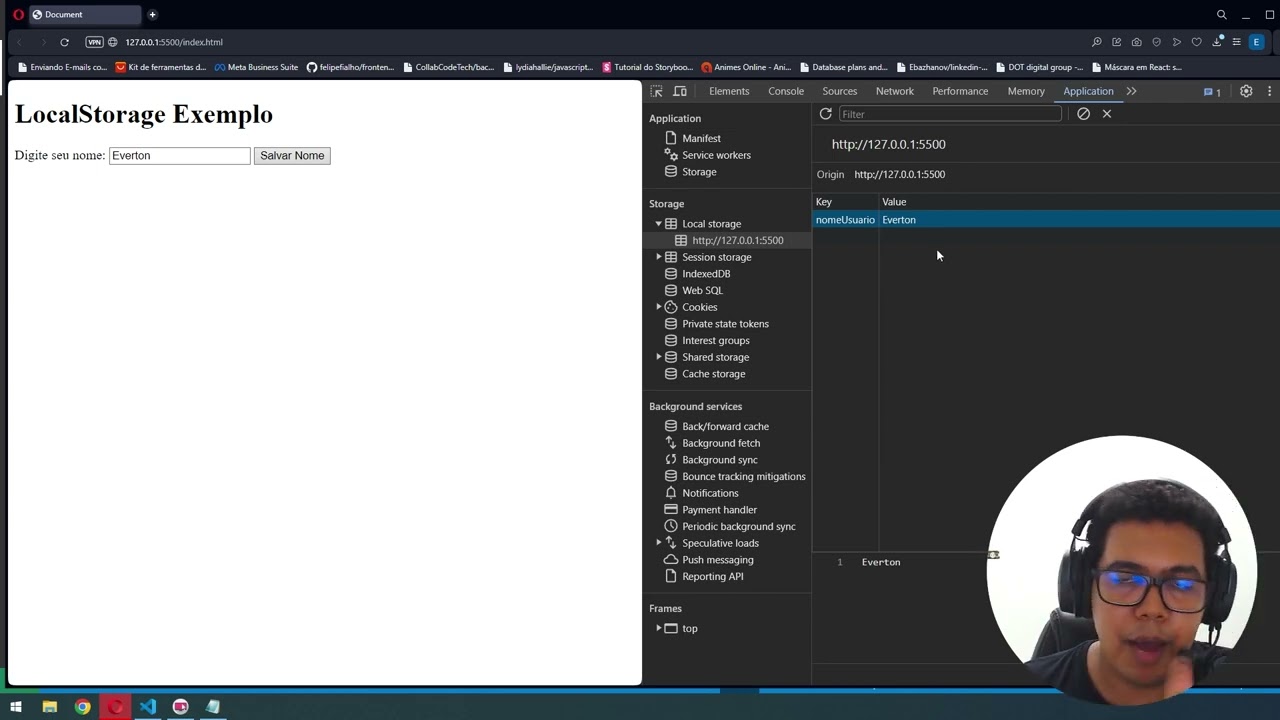Refresh the local storage table
Viewport: 1280px width, 720px height.
coord(826,114)
